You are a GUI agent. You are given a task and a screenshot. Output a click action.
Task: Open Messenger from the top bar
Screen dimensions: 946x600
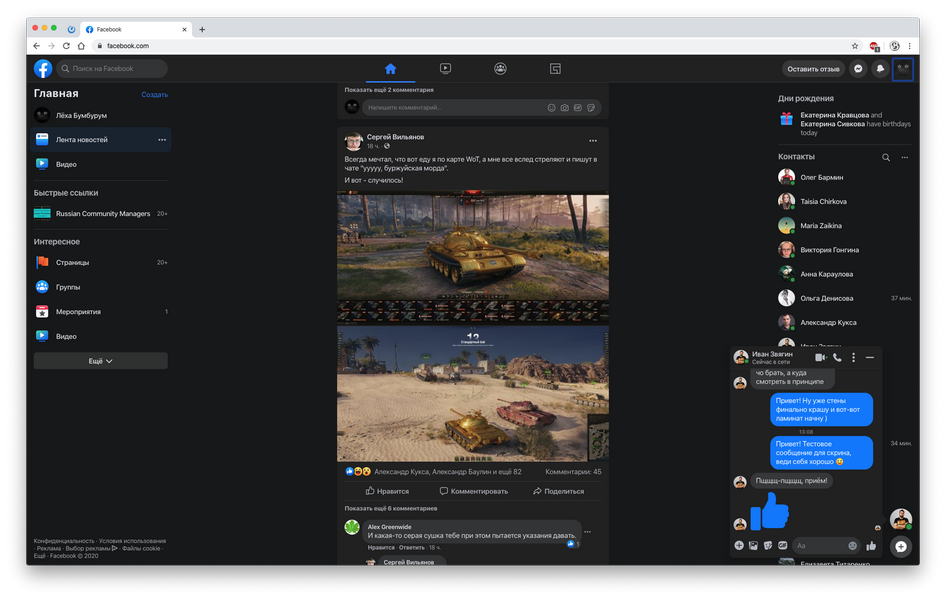coord(858,69)
